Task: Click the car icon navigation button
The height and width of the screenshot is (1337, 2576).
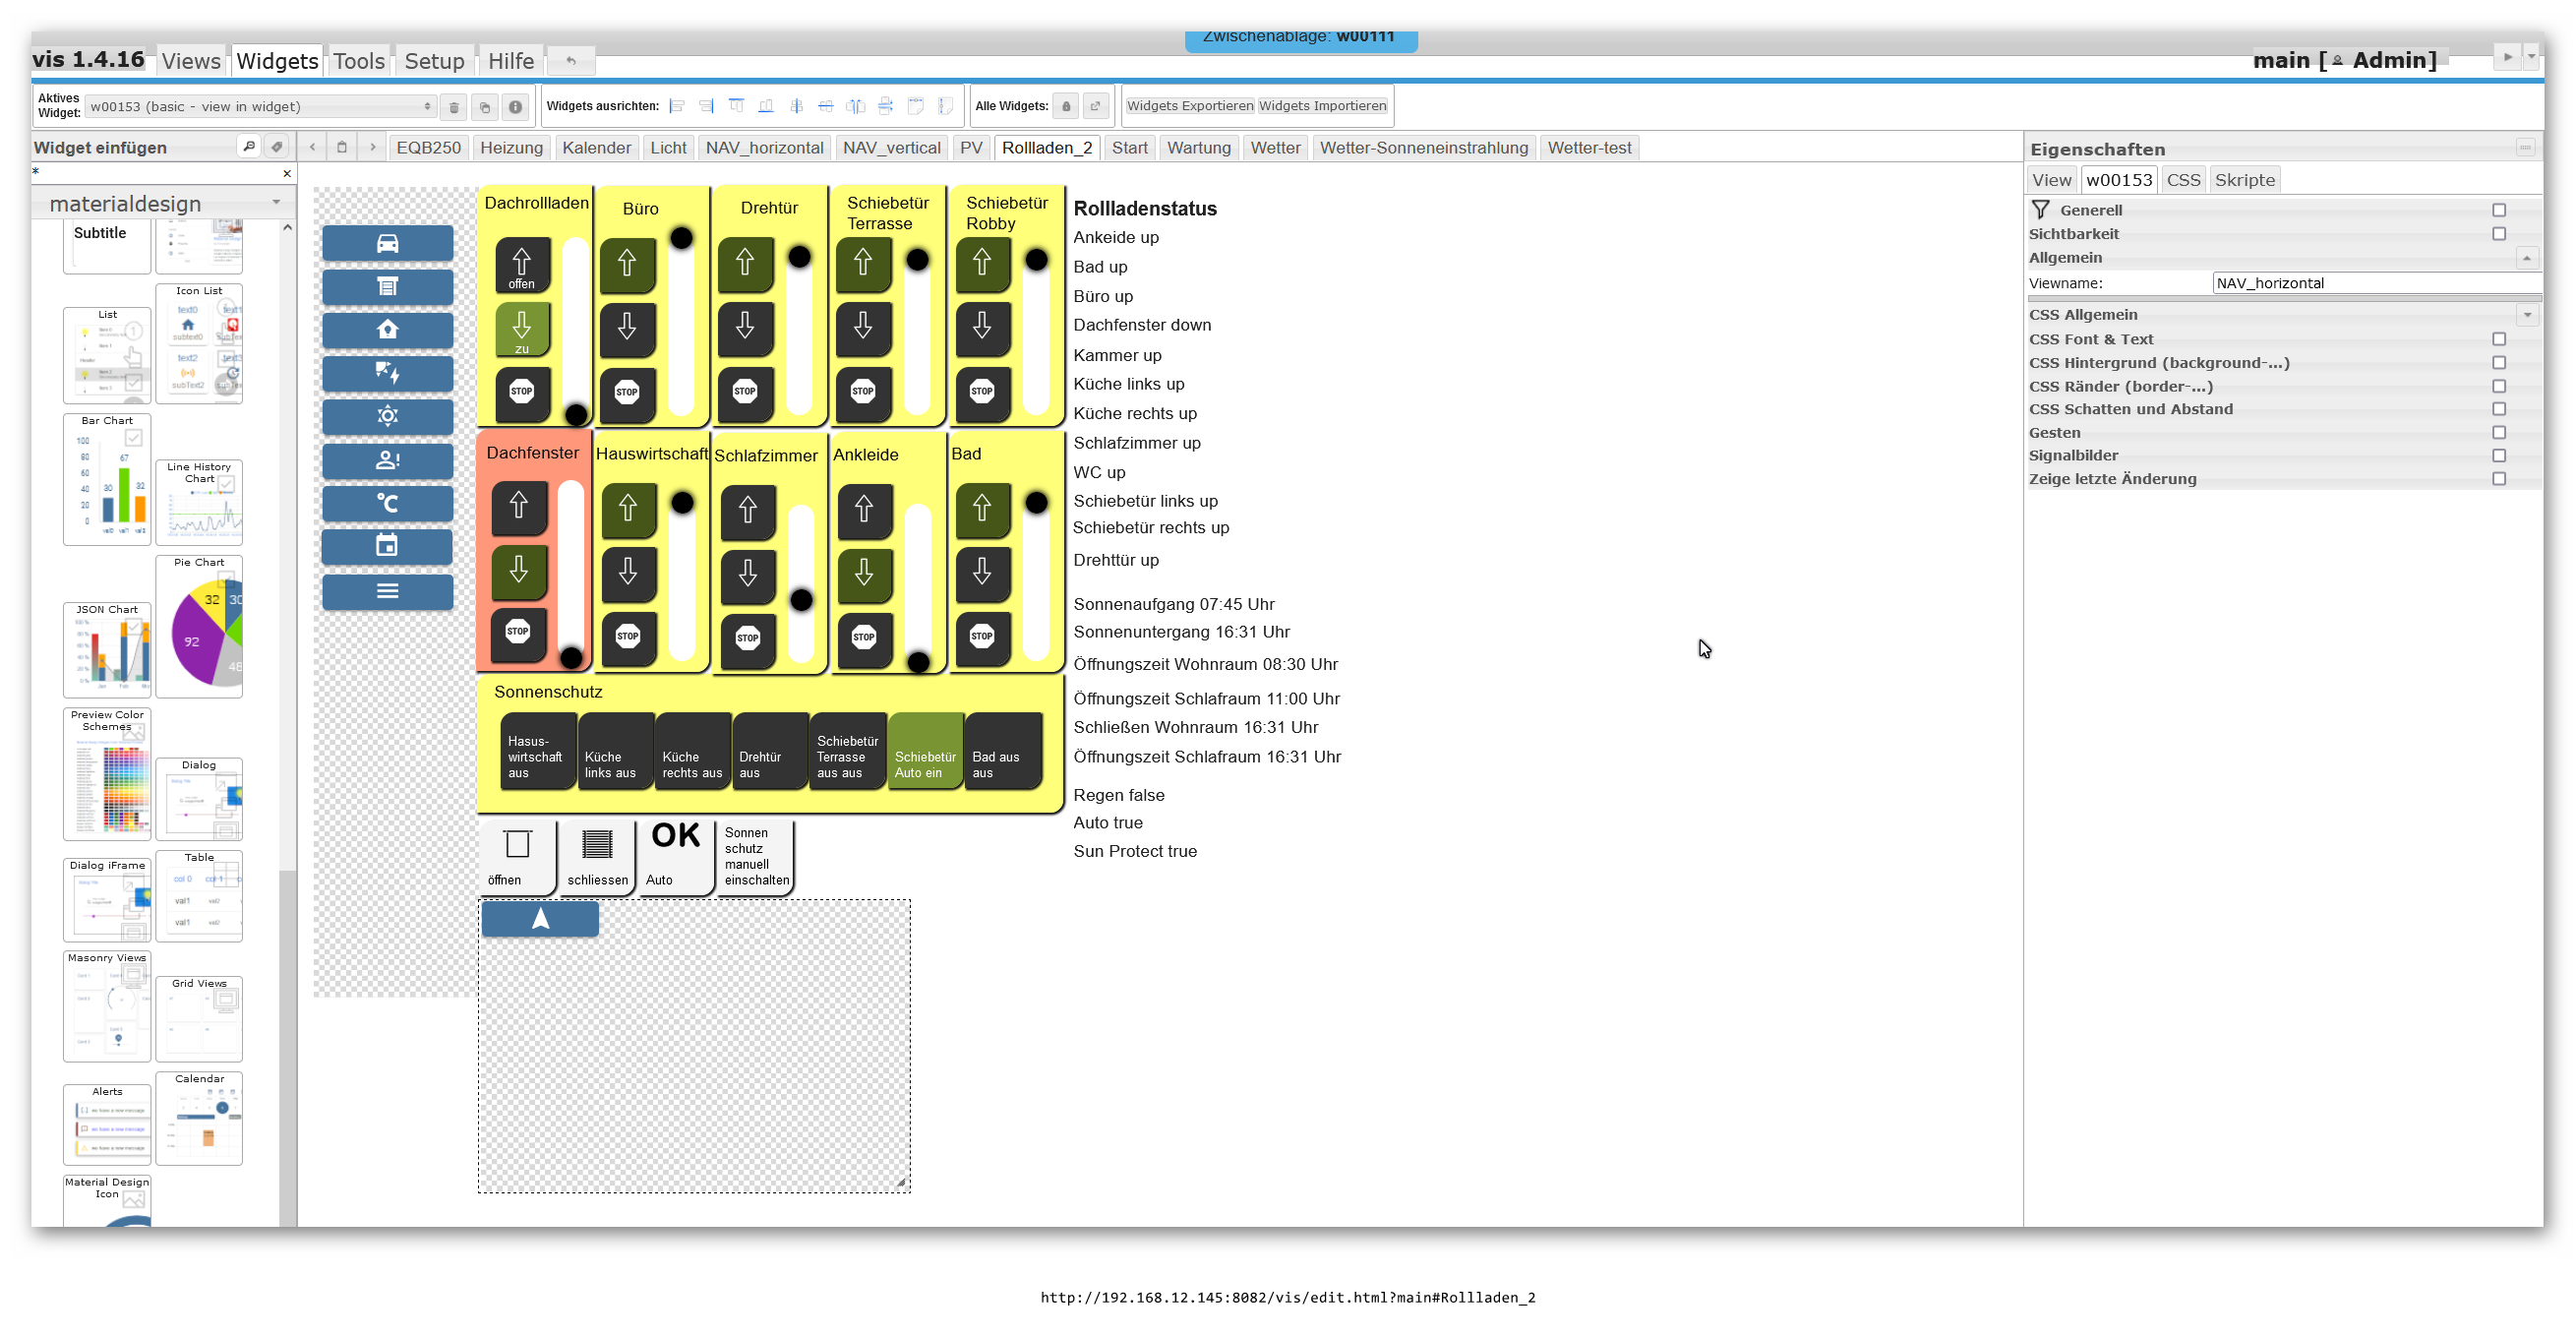Action: pos(387,243)
